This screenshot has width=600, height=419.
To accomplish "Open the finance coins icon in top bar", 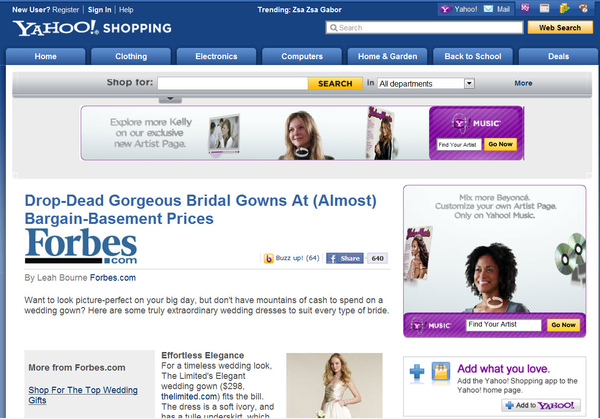I will click(x=564, y=8).
